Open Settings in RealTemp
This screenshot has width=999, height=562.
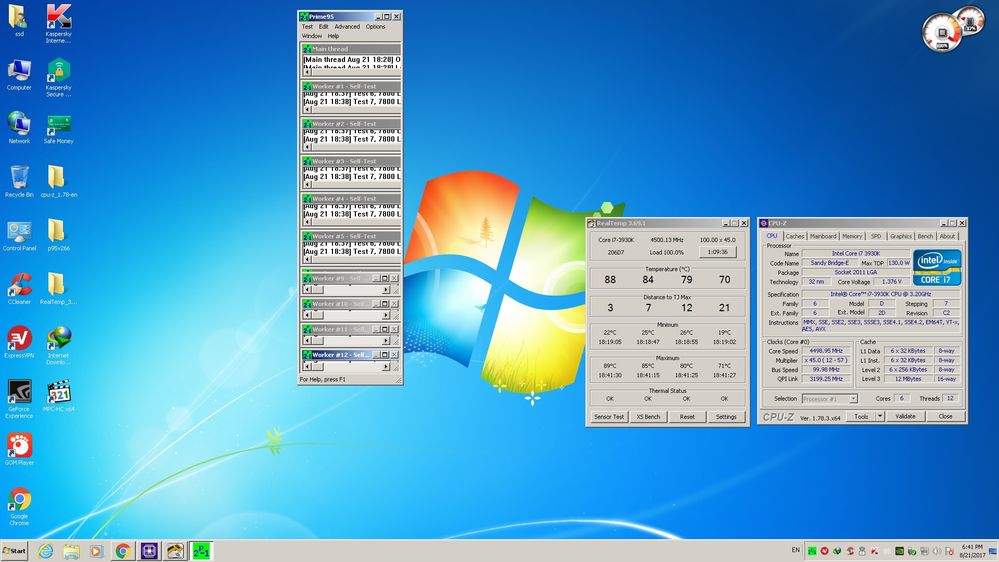pos(726,417)
